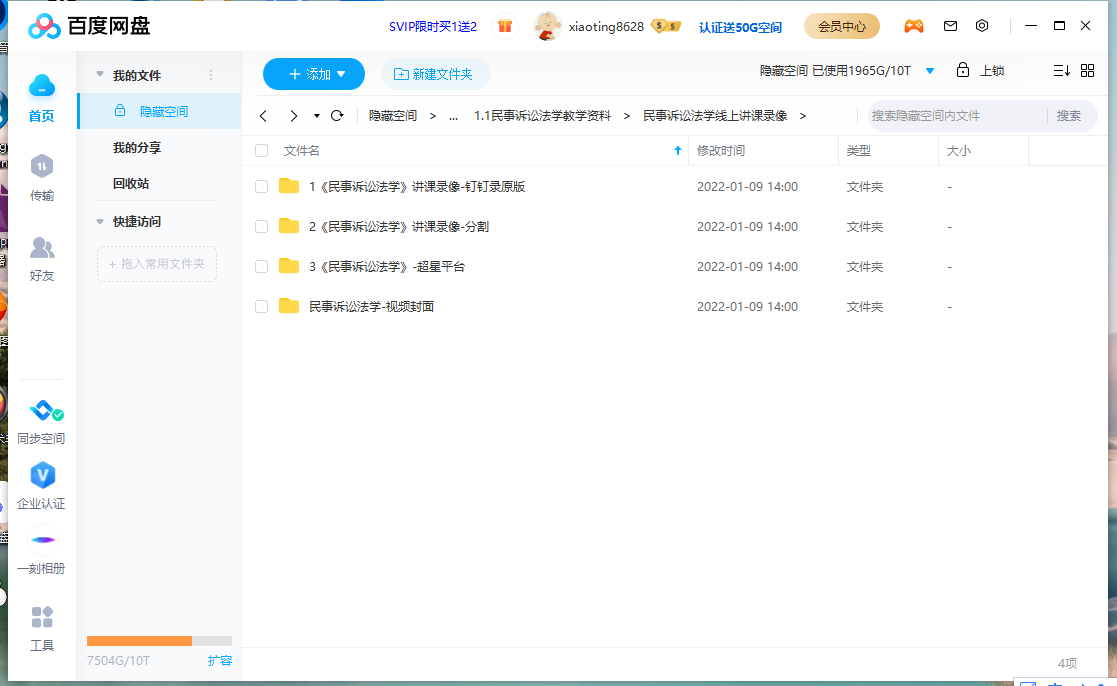This screenshot has width=1117, height=686.
Task: Switch to grid view icon
Action: (x=1088, y=71)
